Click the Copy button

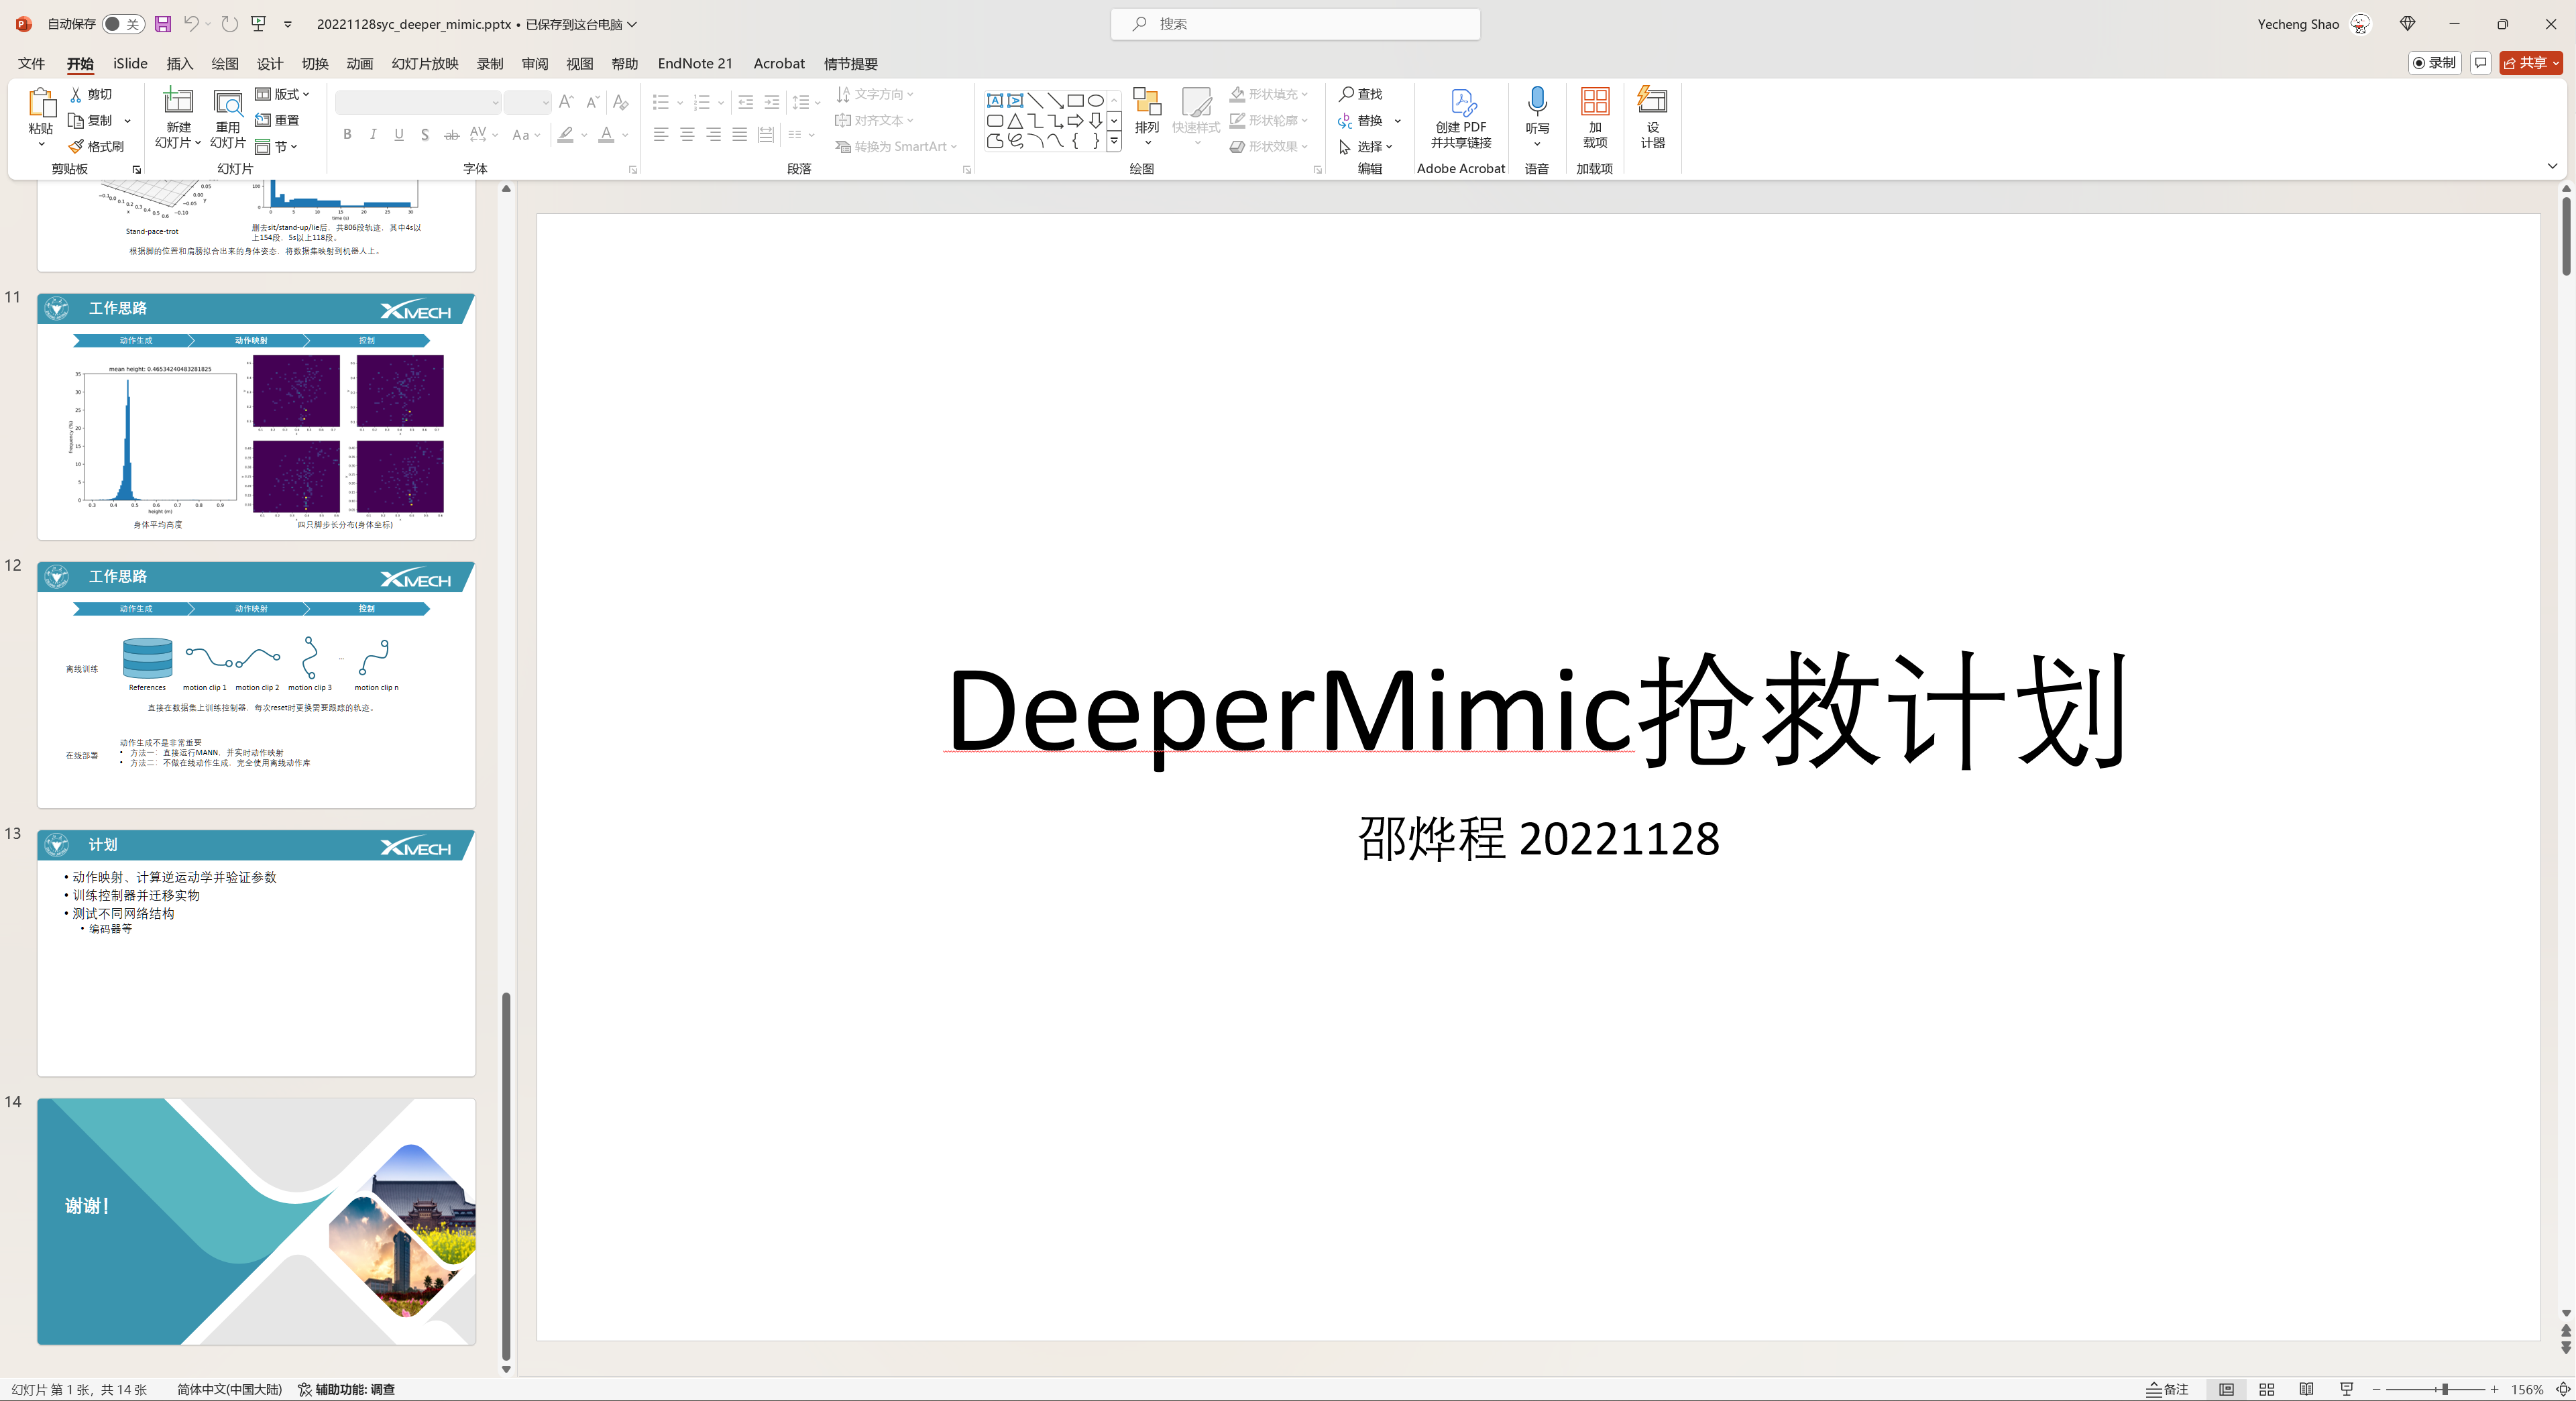click(91, 120)
